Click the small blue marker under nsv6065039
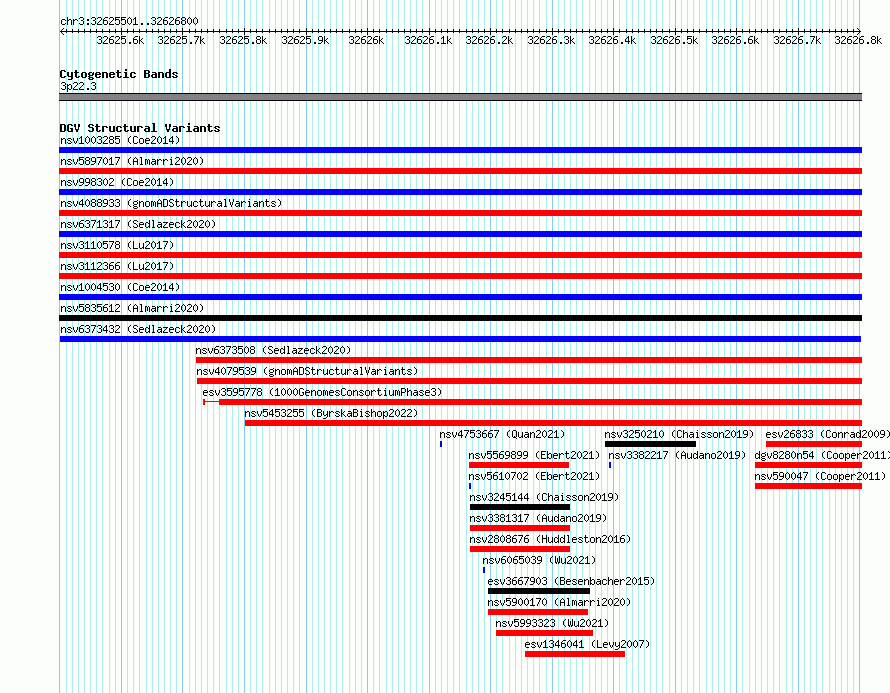The width and height of the screenshot is (890, 693). coord(484,570)
